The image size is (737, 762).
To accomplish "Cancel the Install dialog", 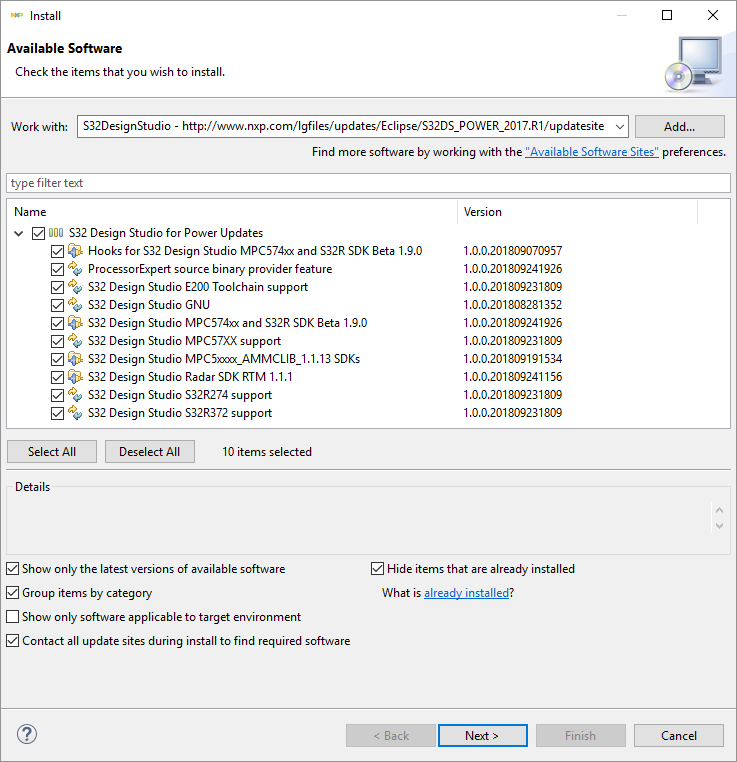I will 678,735.
